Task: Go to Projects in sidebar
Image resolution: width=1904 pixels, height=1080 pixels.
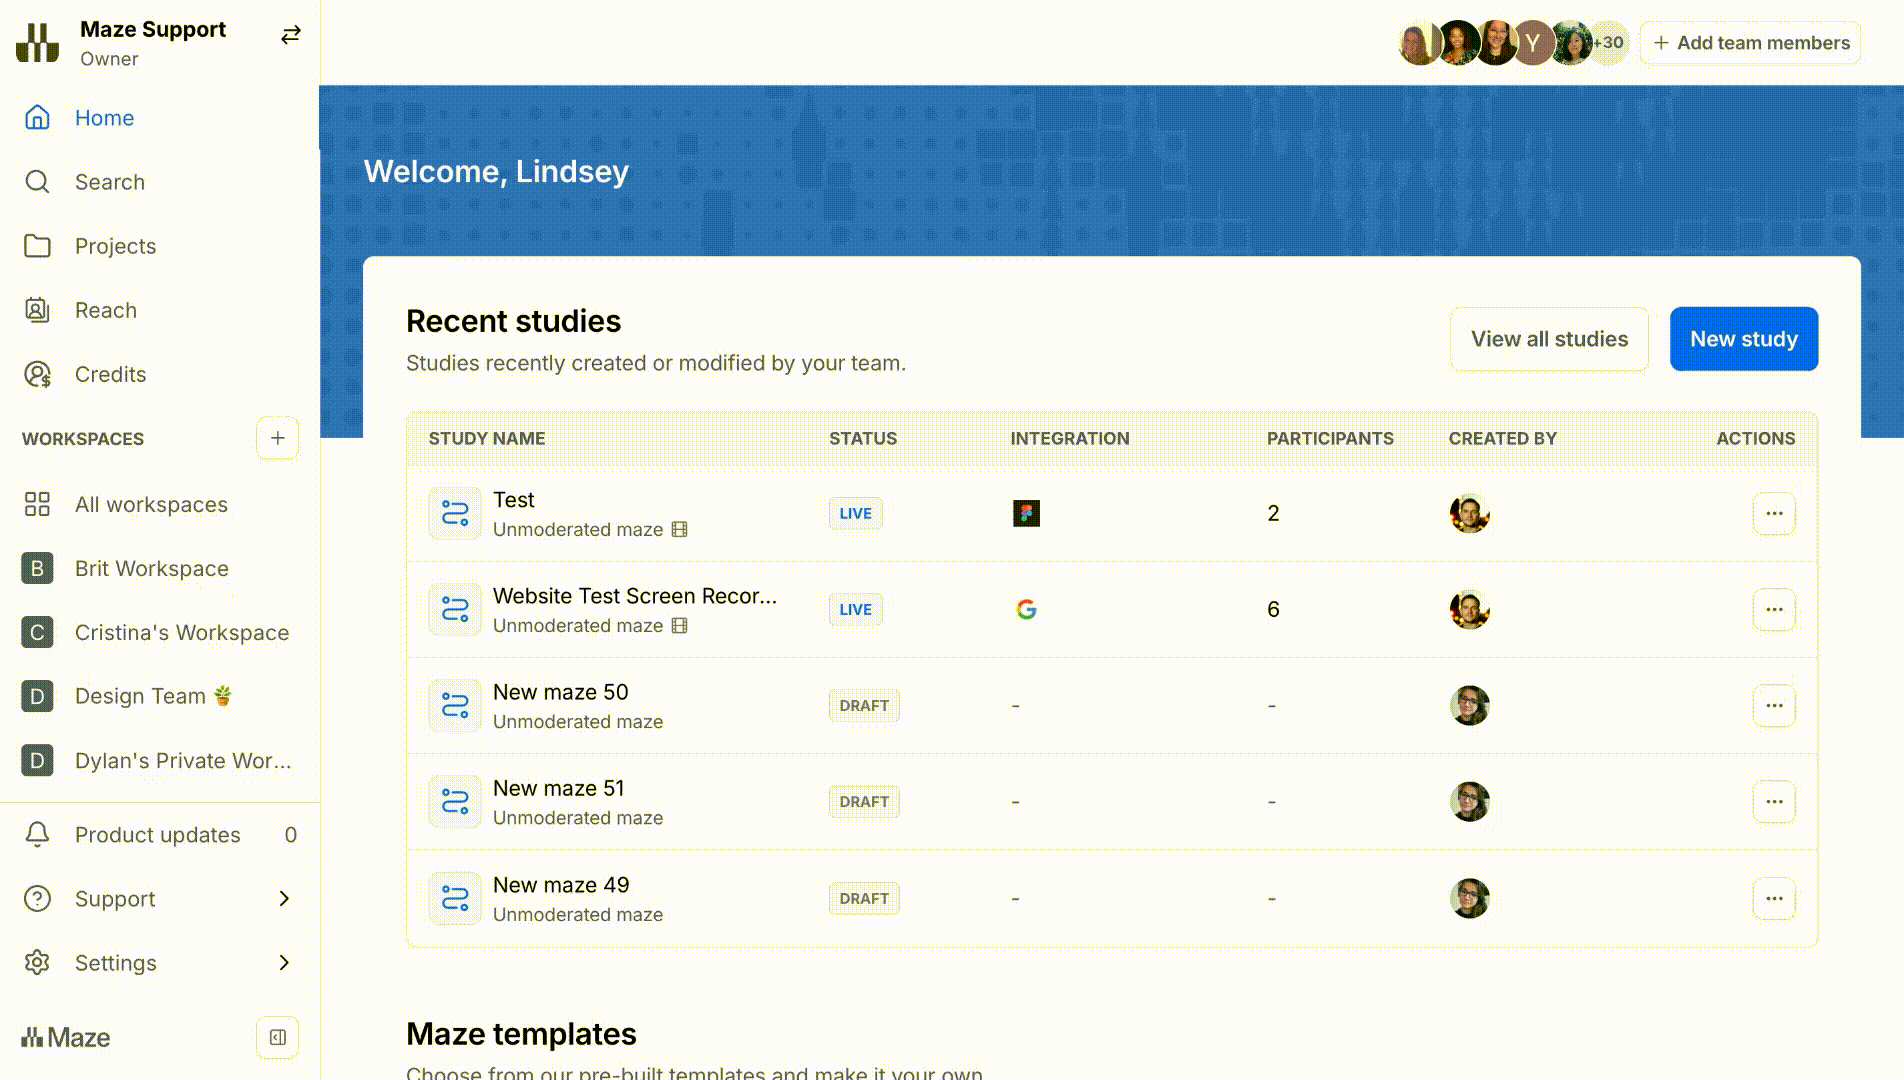Action: tap(115, 246)
